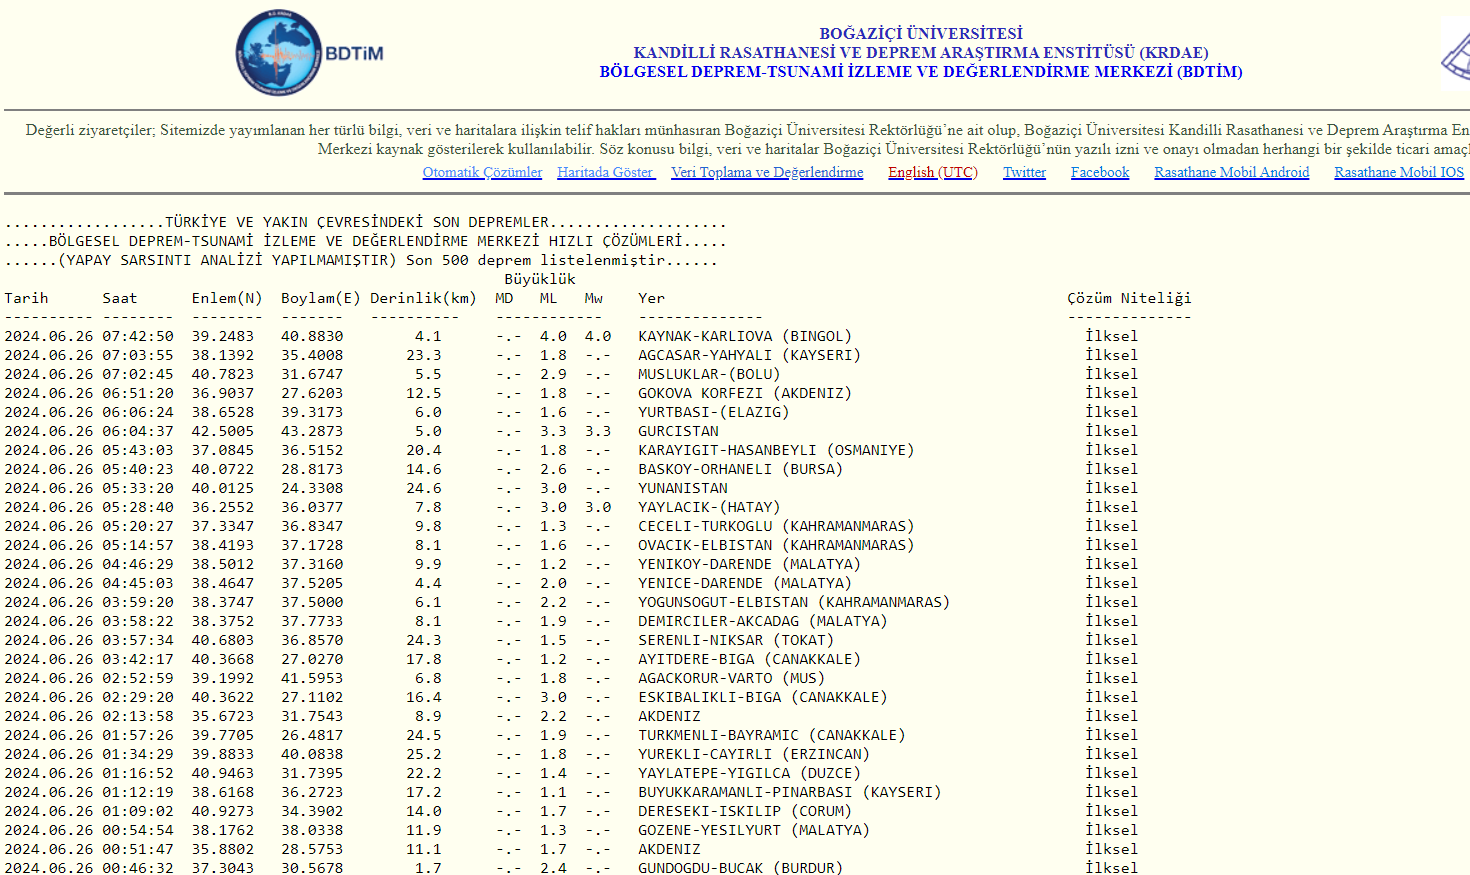
Task: Open Veri Toplama ve Değerlendirme link
Action: (767, 172)
